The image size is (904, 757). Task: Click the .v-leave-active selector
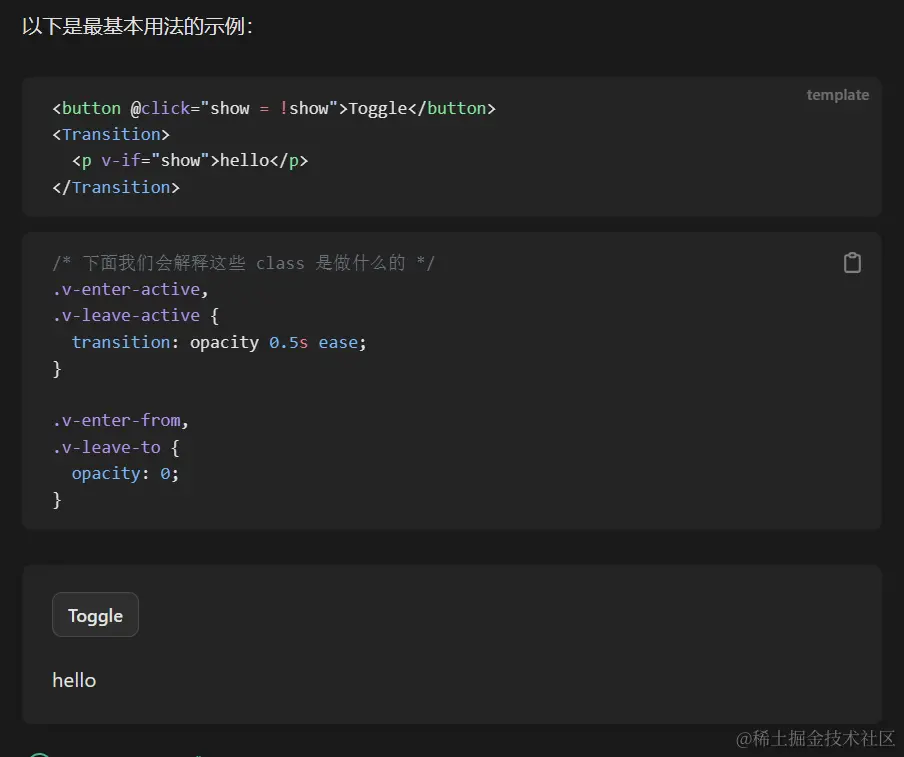pyautogui.click(x=126, y=315)
